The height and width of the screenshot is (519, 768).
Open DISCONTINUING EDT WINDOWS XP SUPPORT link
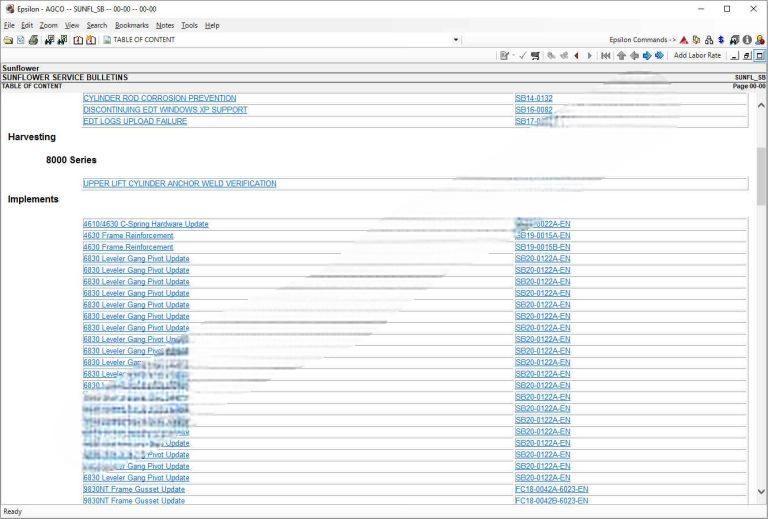165,110
